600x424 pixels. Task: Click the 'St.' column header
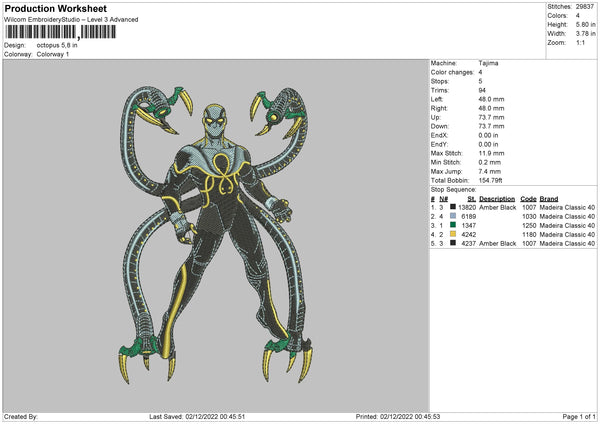click(471, 199)
